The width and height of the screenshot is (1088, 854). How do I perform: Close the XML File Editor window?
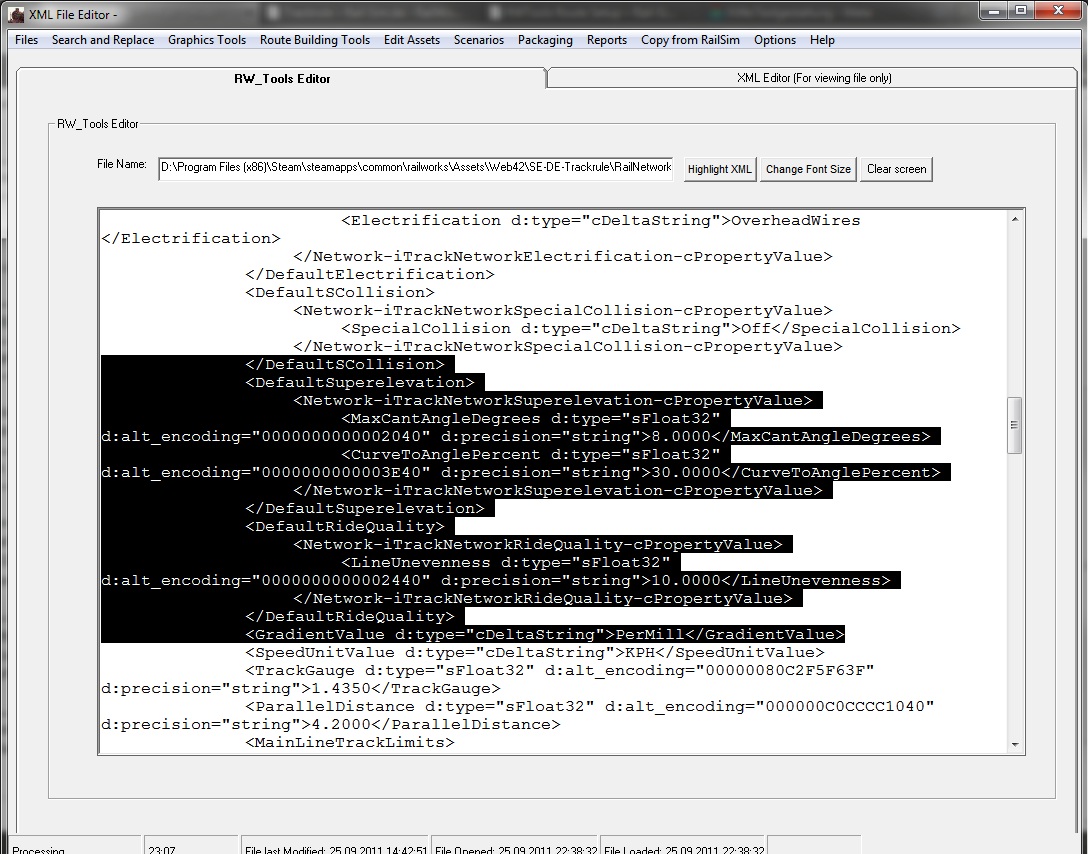pyautogui.click(x=1059, y=10)
